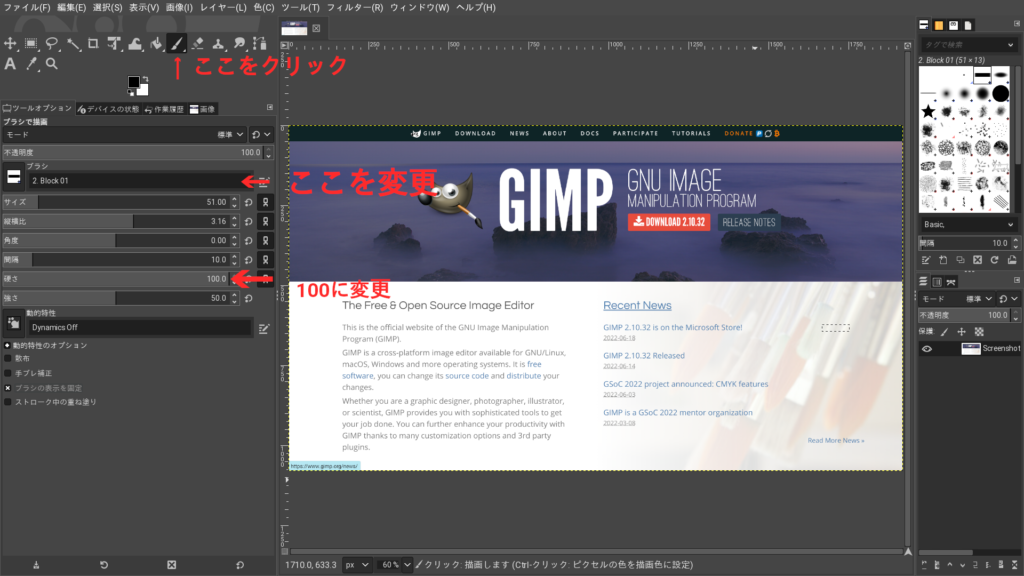The image size is (1024, 576).
Task: Toggle lock alpha channel checker icon
Action: coord(979,332)
